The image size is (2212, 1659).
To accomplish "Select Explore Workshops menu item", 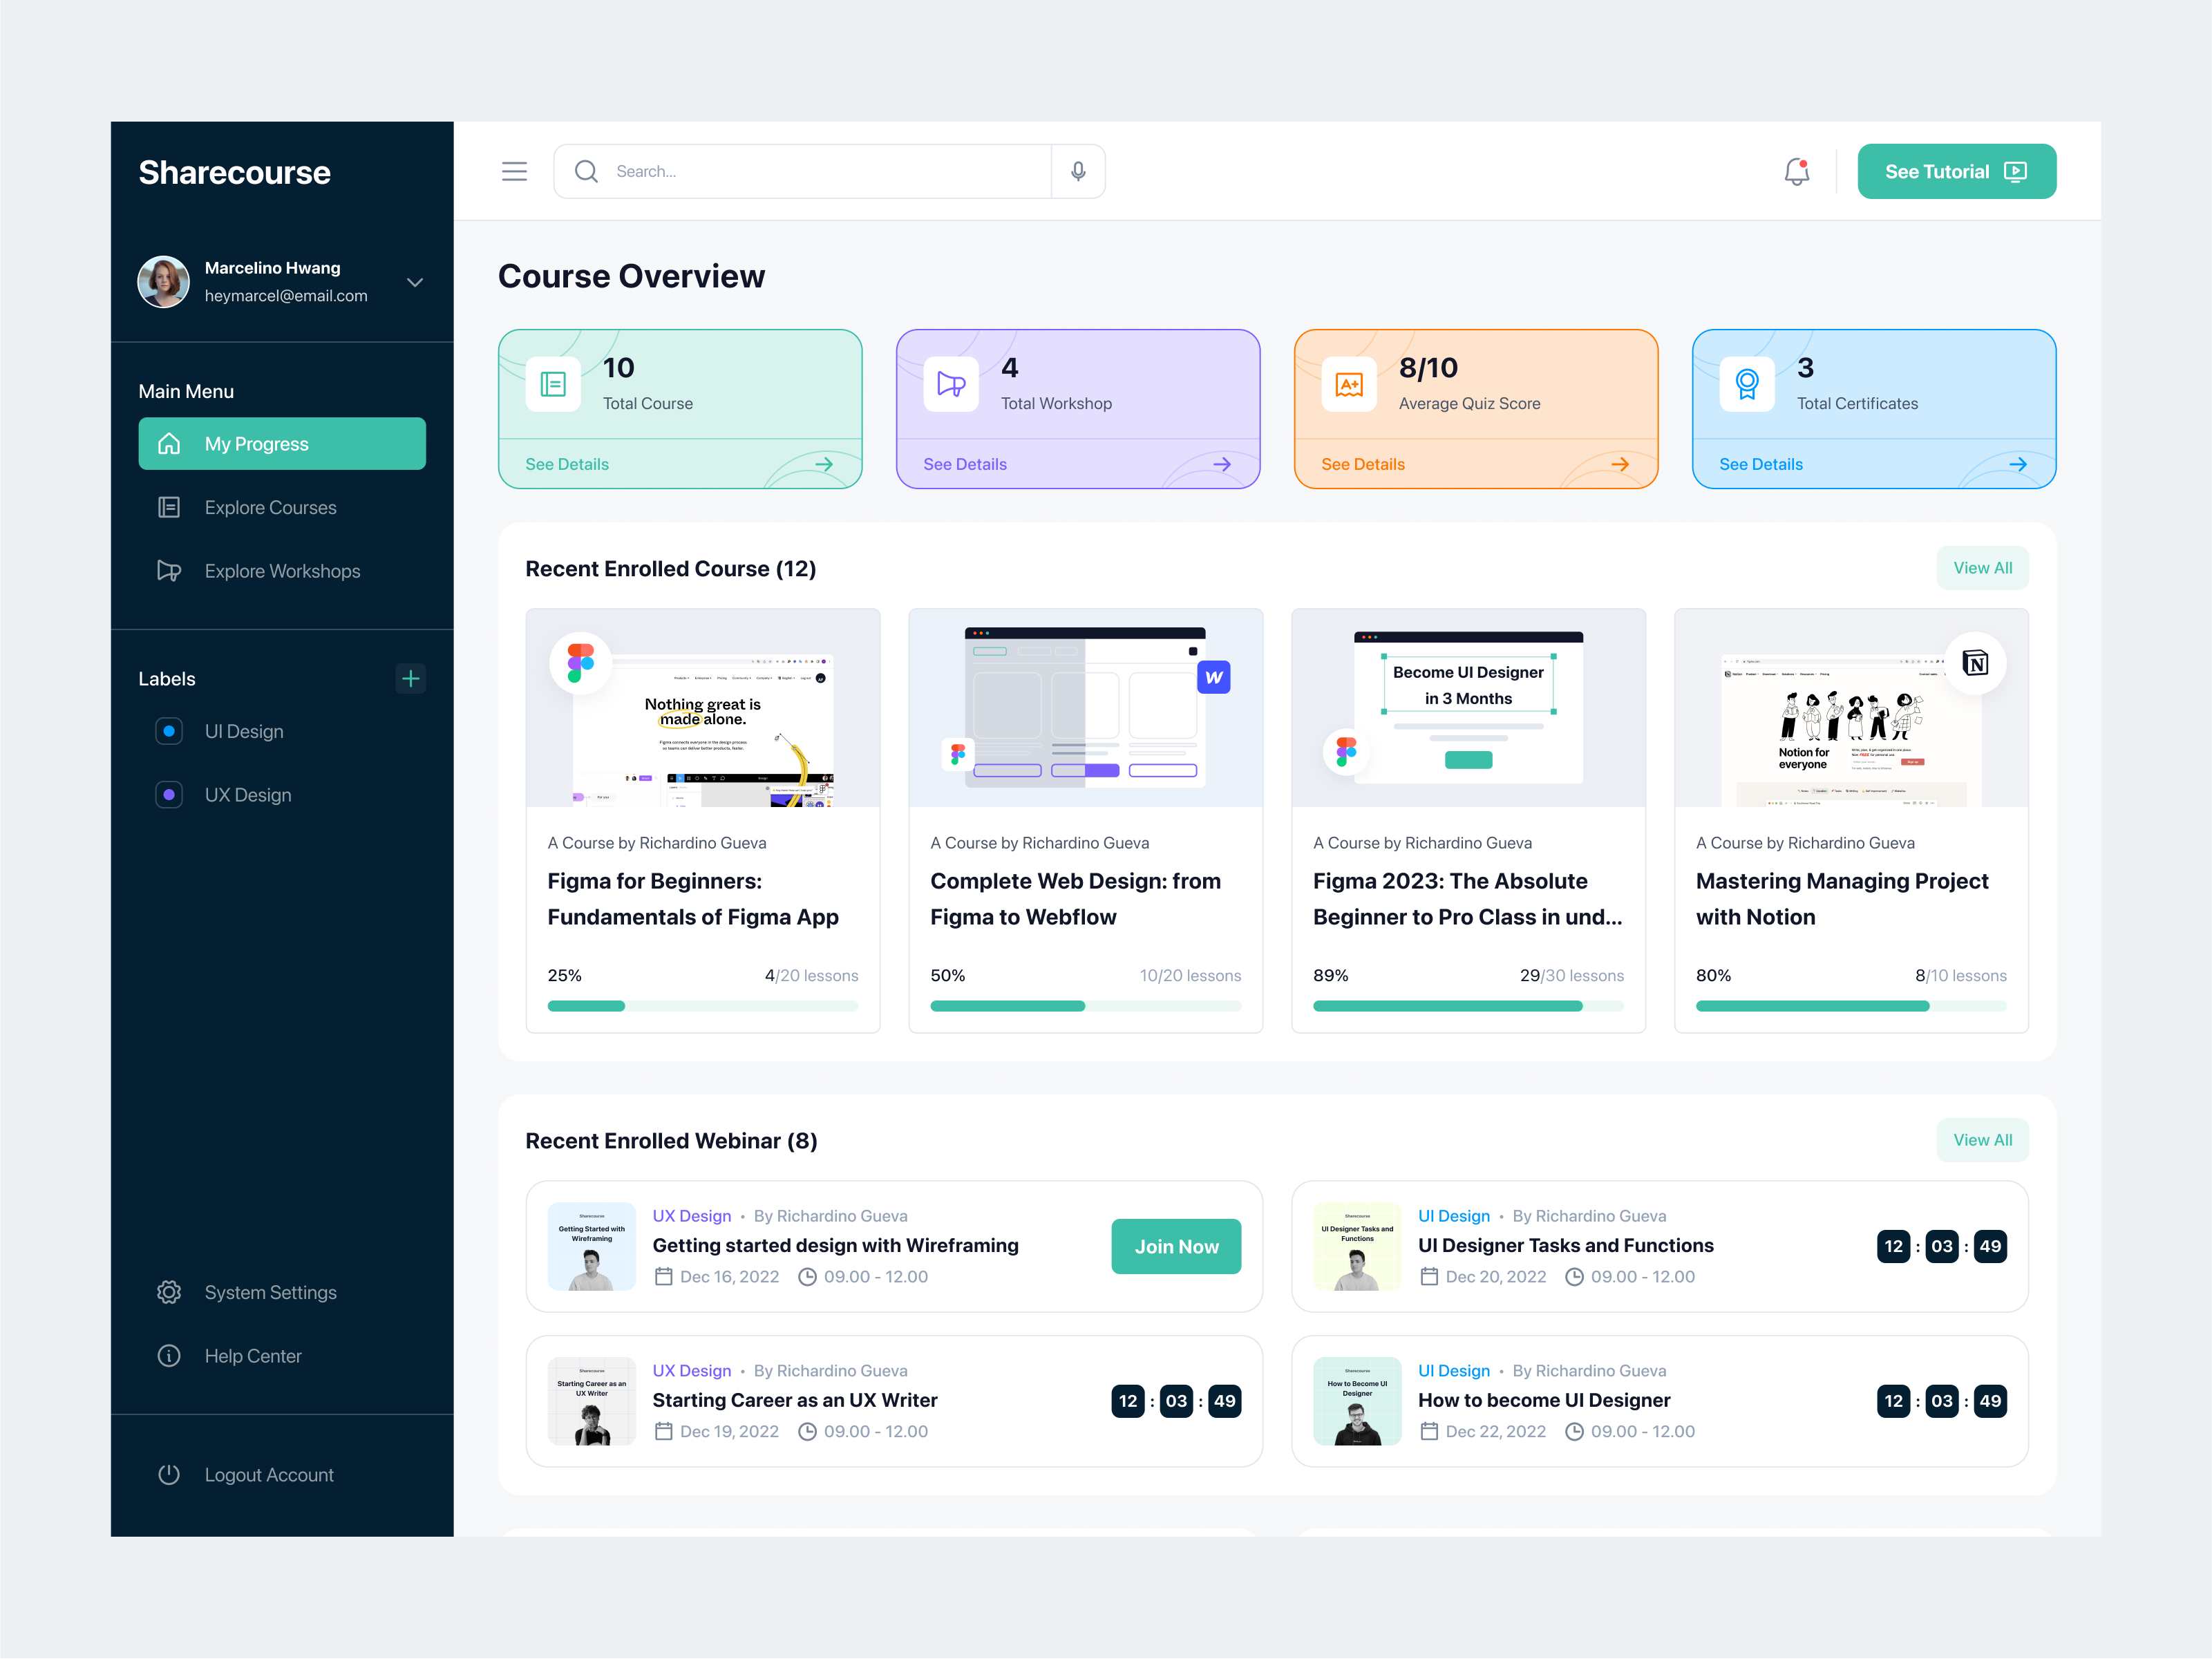I will tap(283, 570).
